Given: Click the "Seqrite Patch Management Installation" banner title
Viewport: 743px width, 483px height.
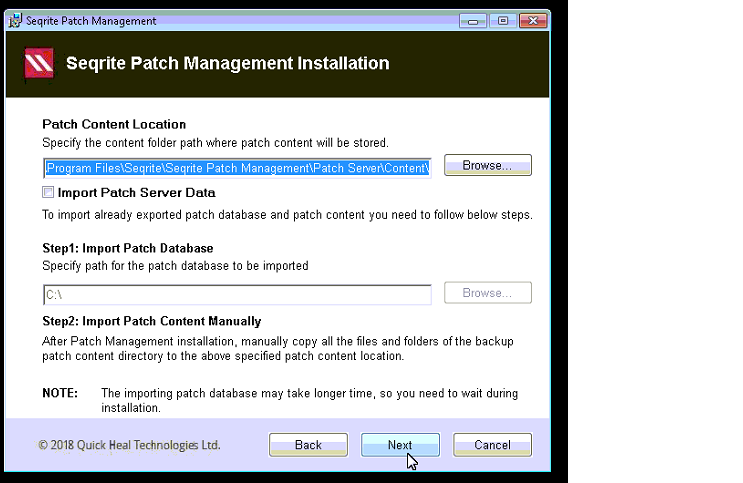Looking at the screenshot, I should tap(227, 63).
